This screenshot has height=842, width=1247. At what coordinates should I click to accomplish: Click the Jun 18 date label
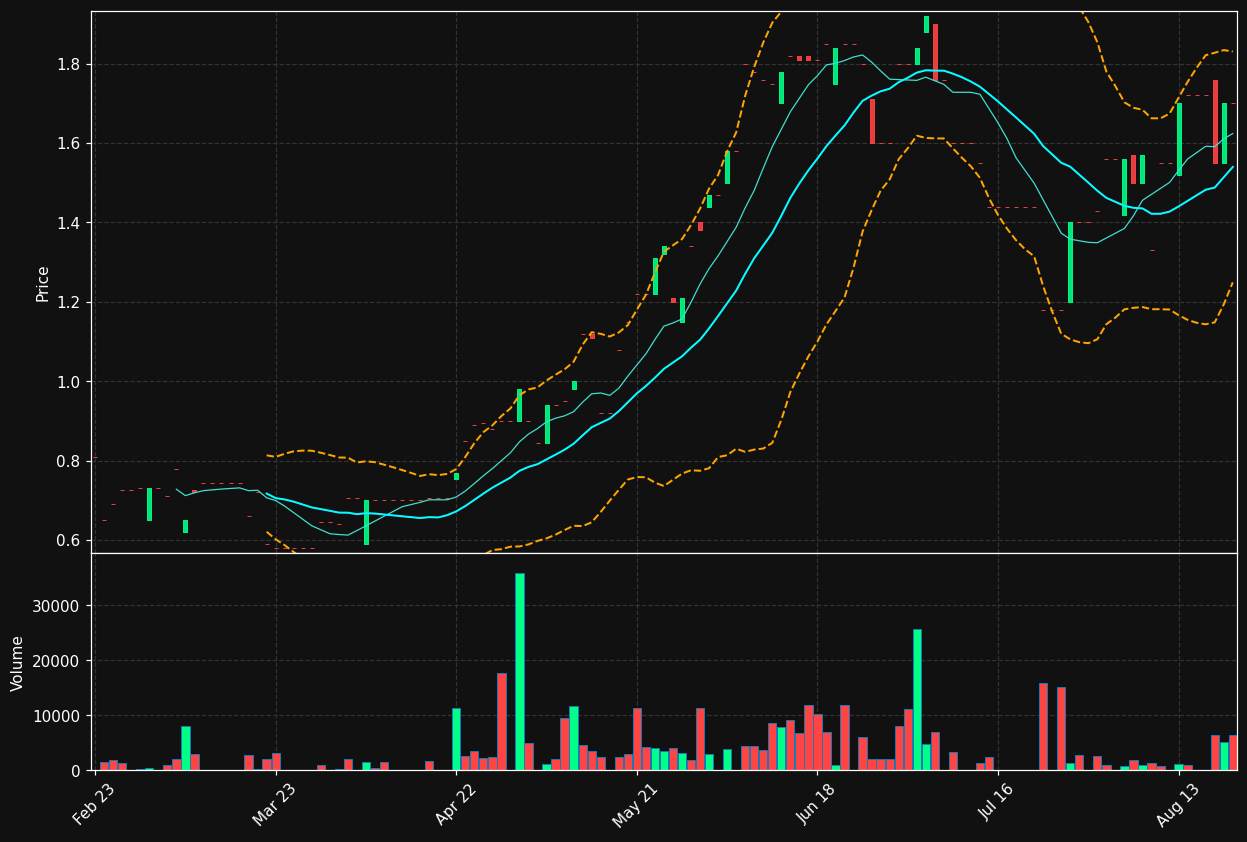pyautogui.click(x=816, y=805)
